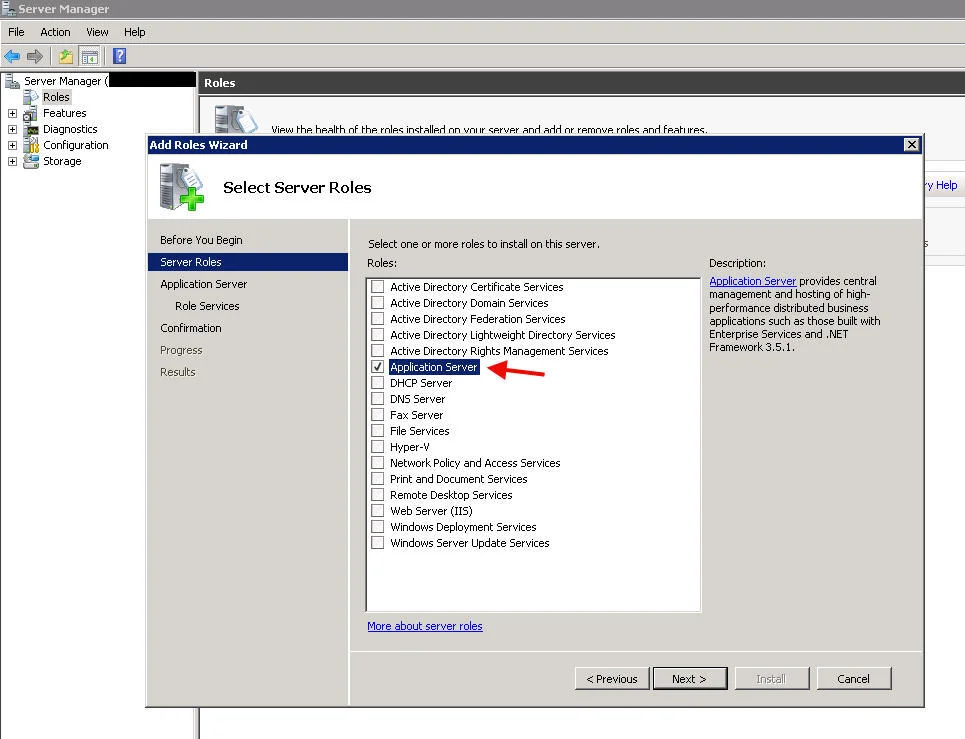Image resolution: width=965 pixels, height=739 pixels.
Task: Select the highlighted Application Server role label
Action: coord(434,367)
